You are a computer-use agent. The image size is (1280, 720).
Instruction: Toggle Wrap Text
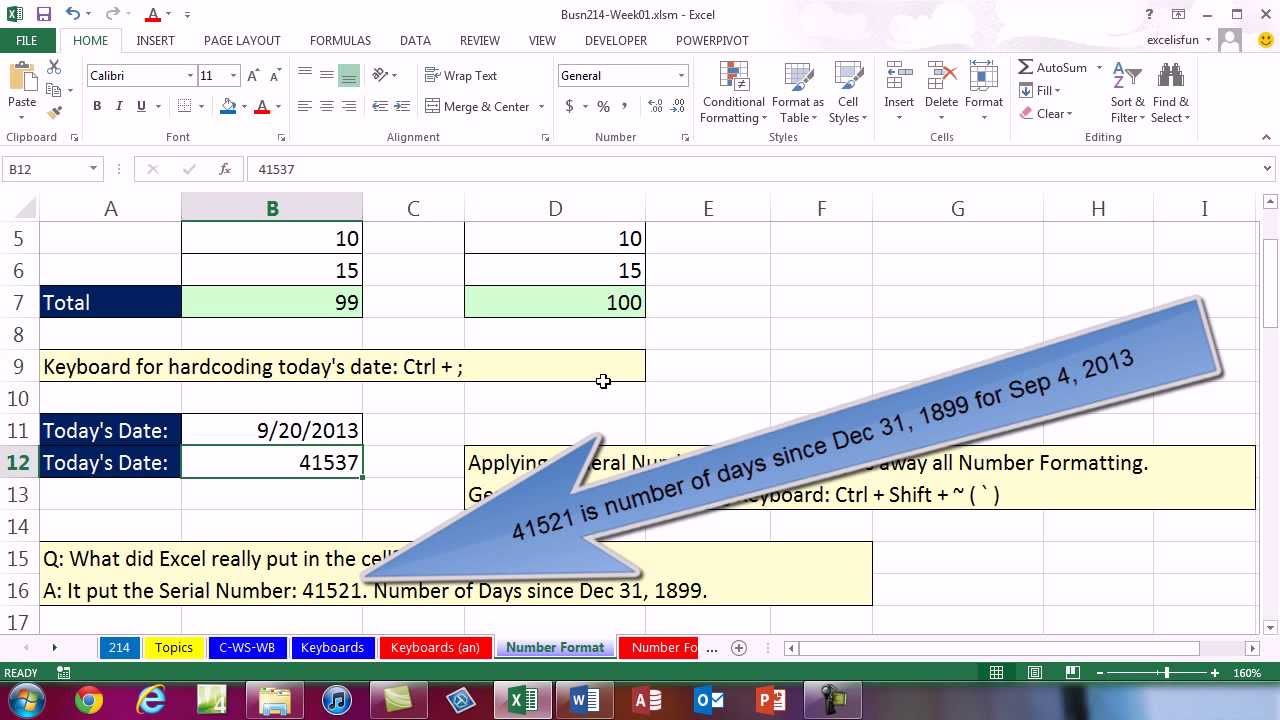click(461, 76)
